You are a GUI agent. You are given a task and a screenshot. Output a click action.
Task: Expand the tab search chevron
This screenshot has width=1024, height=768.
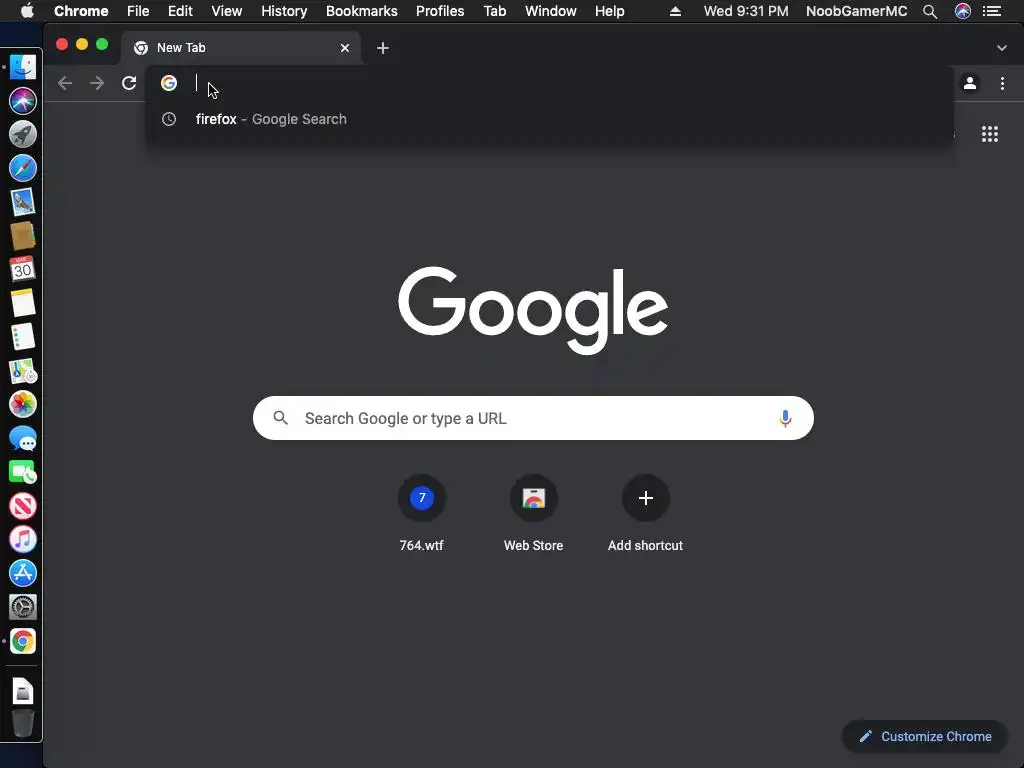tap(1002, 48)
